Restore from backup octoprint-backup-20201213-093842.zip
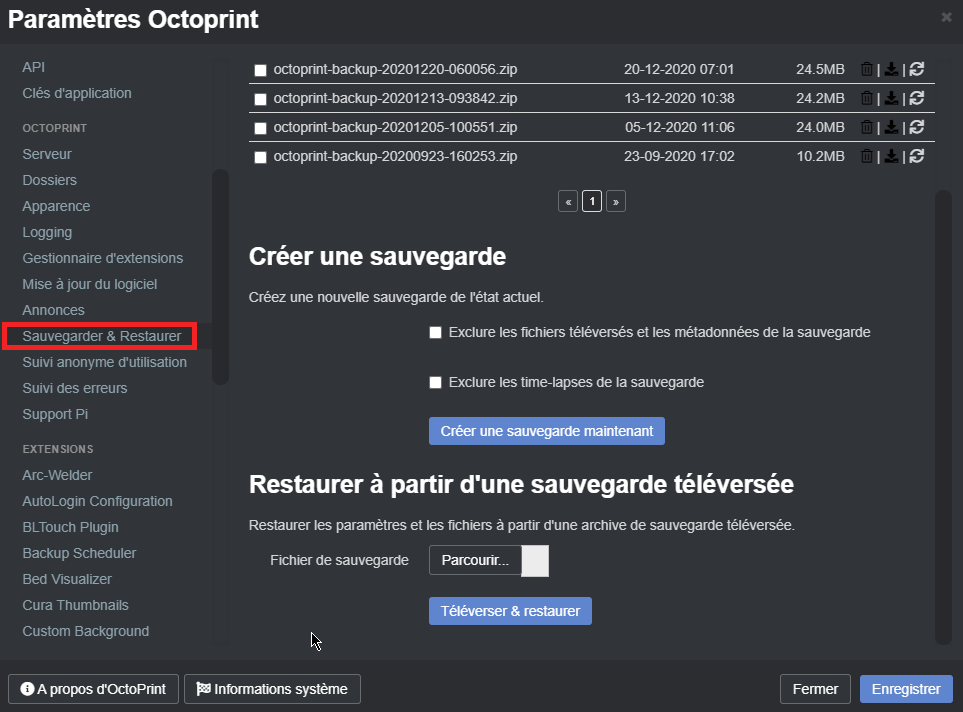This screenshot has height=712, width=963. click(917, 98)
